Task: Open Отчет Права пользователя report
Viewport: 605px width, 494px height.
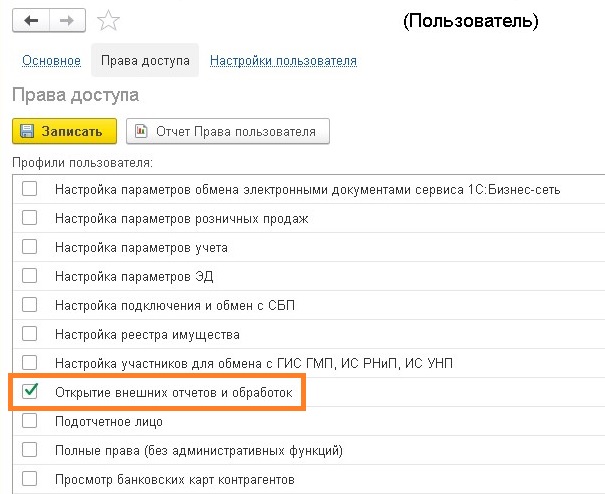Action: tap(227, 131)
